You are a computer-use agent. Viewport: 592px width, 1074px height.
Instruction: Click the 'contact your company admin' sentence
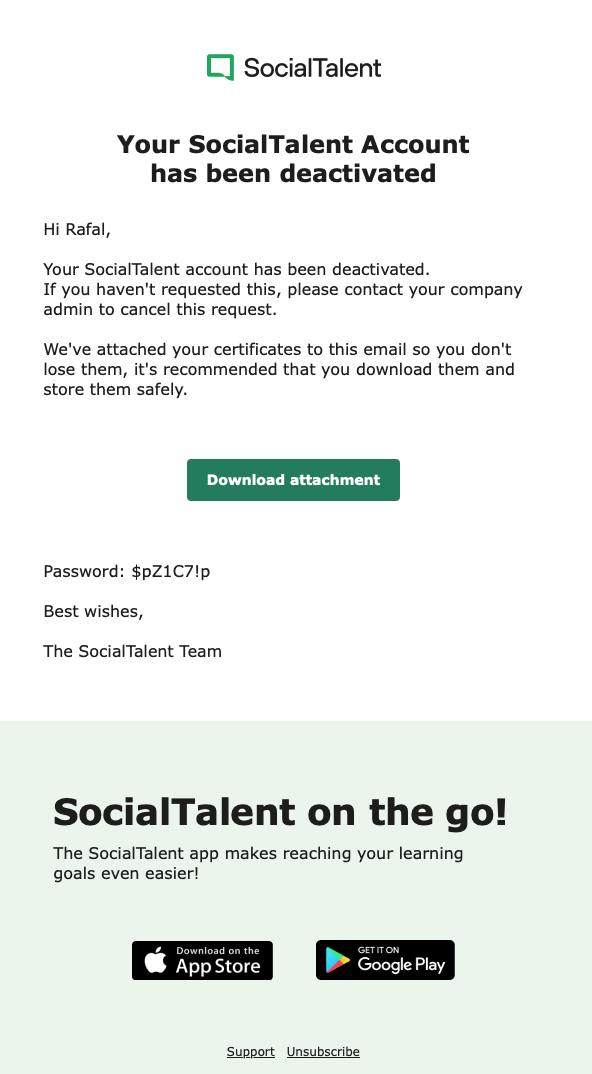coord(283,299)
